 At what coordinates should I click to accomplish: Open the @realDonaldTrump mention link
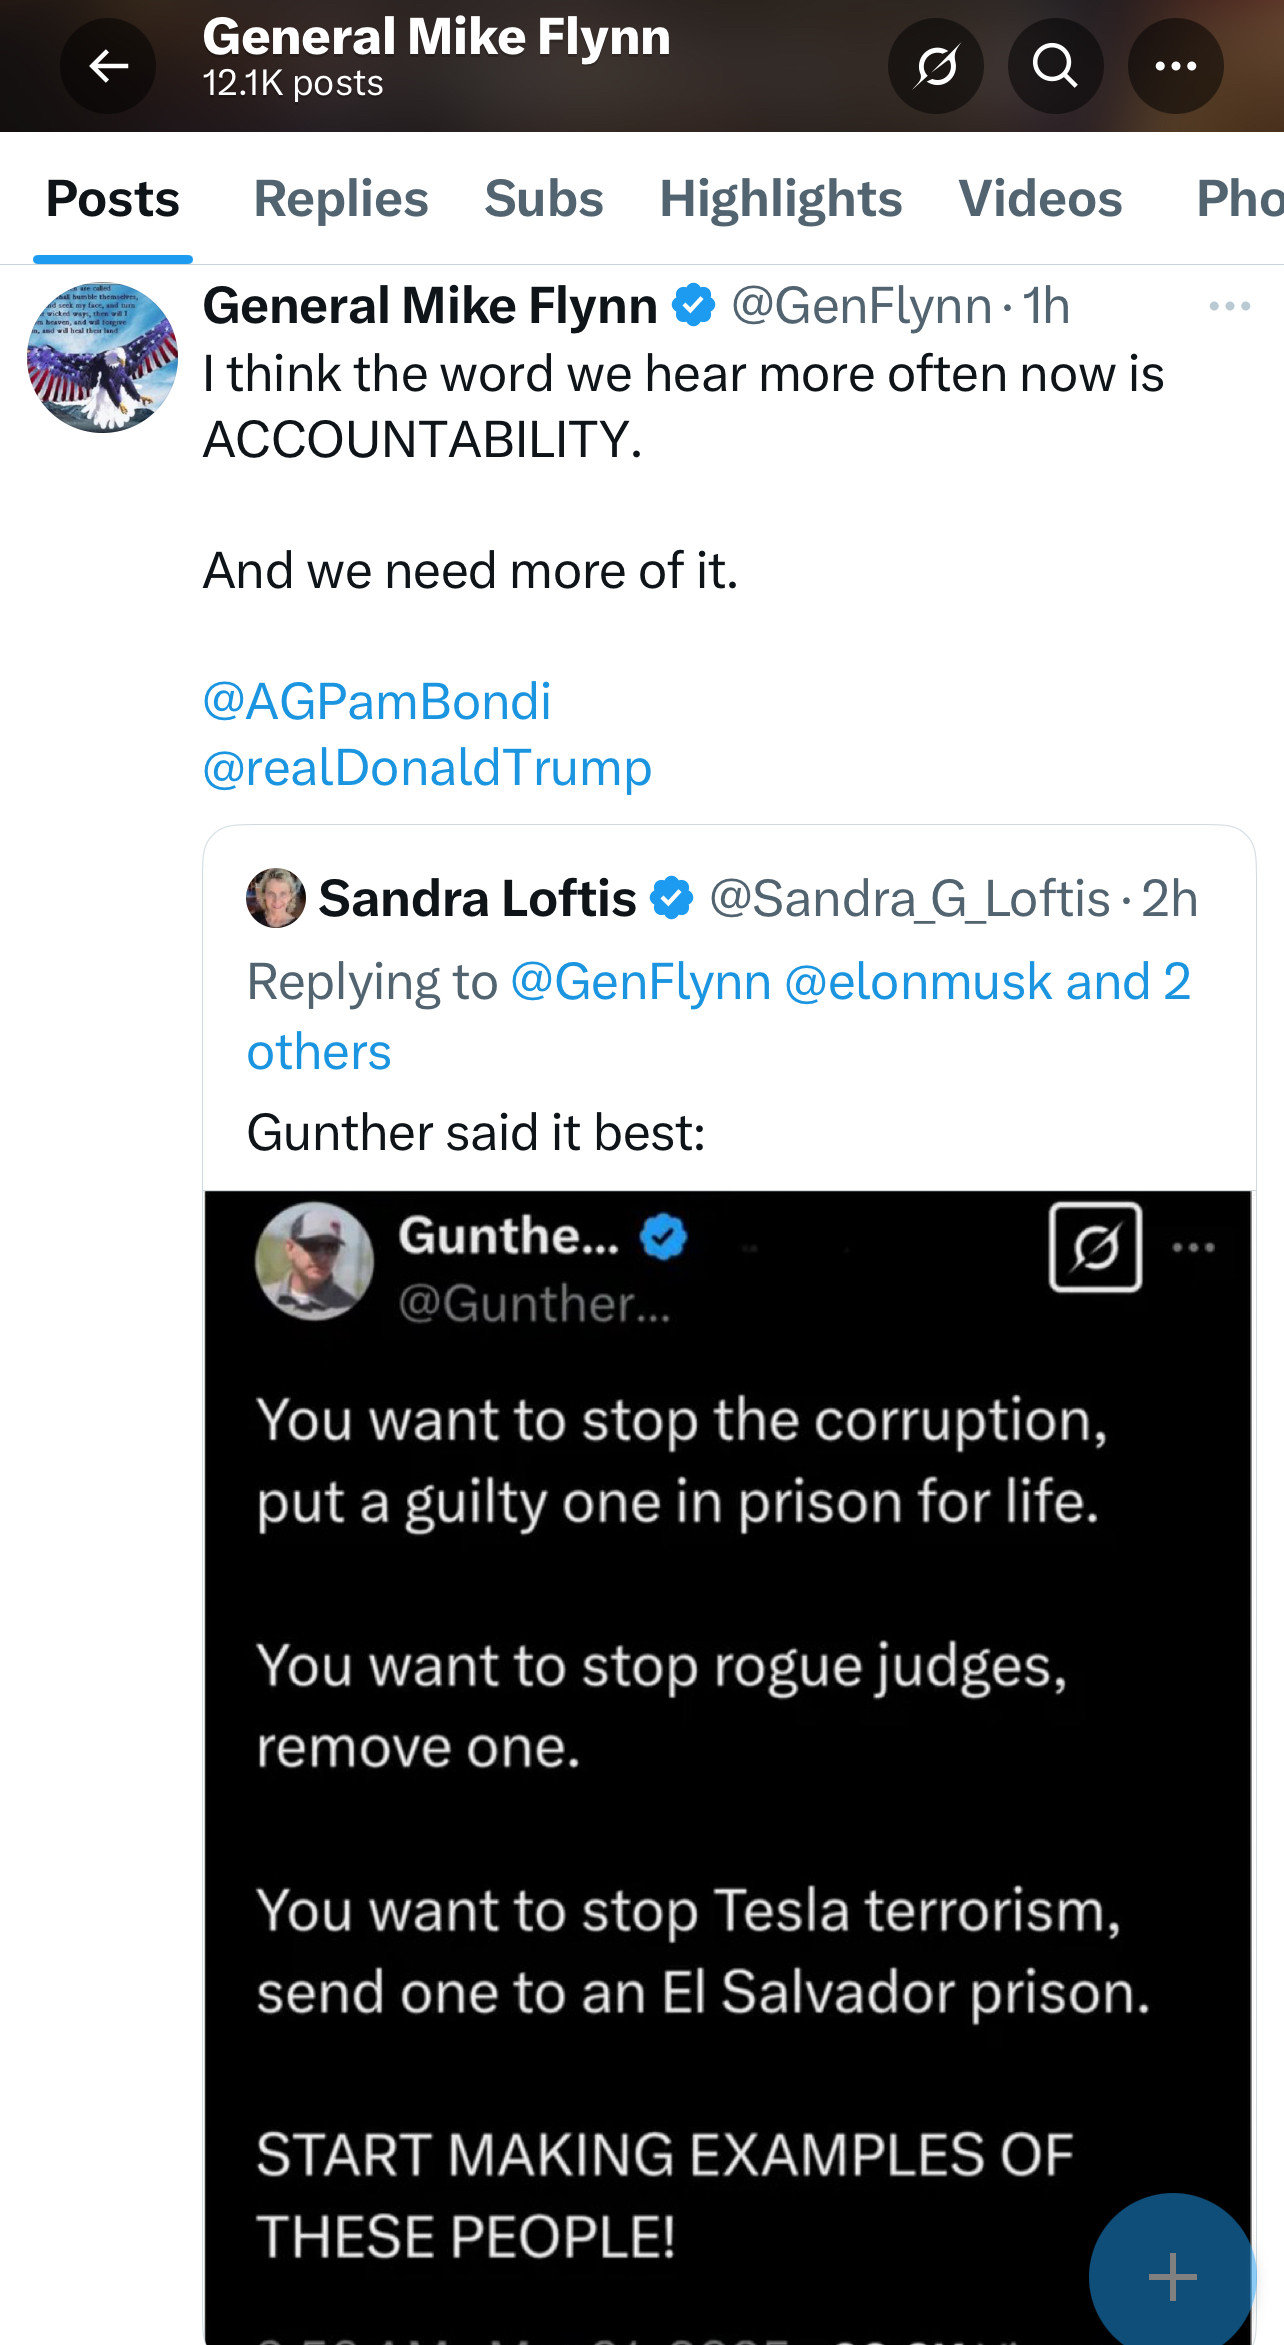coord(427,768)
